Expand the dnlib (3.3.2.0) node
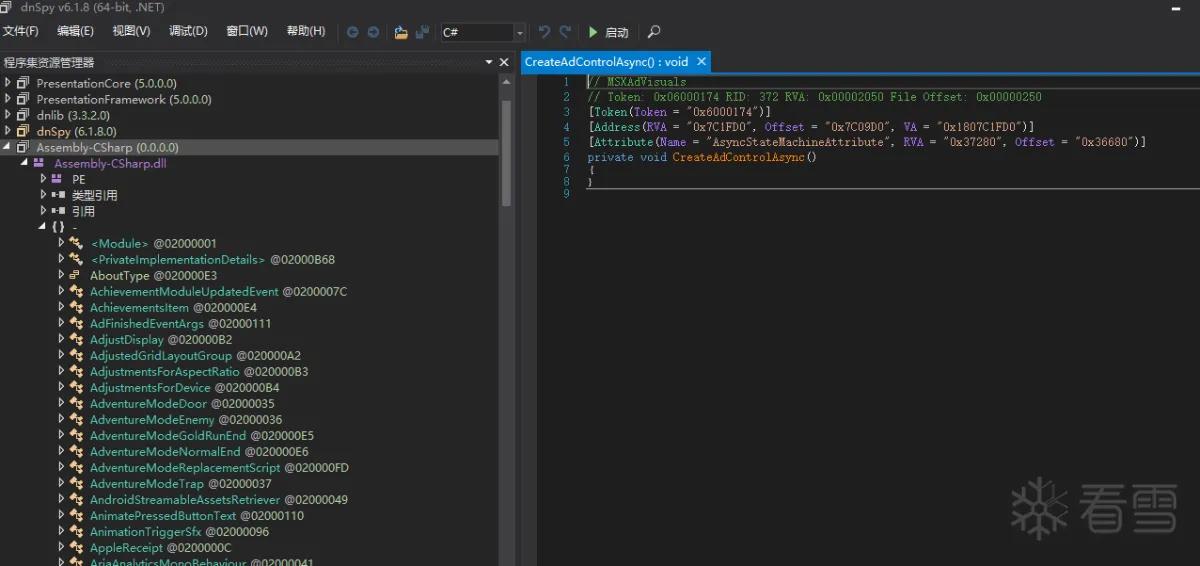1200x566 pixels. (x=8, y=115)
